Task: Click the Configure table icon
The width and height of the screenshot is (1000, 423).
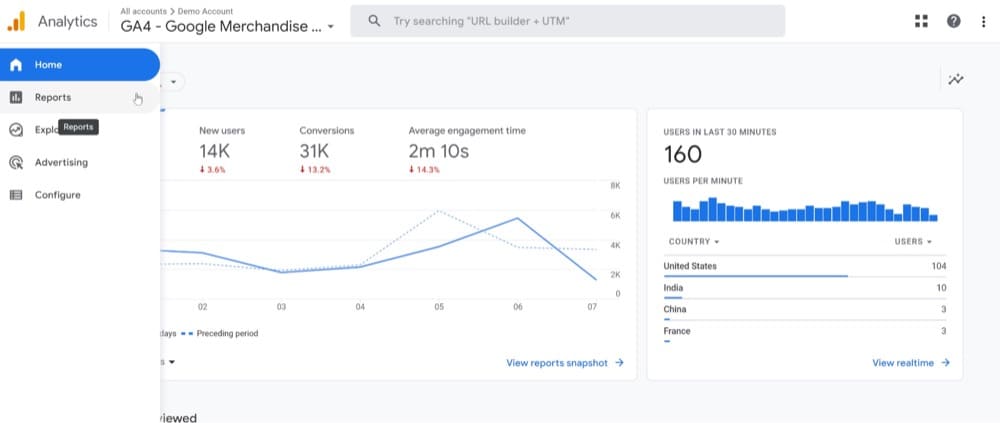Action: pyautogui.click(x=16, y=195)
